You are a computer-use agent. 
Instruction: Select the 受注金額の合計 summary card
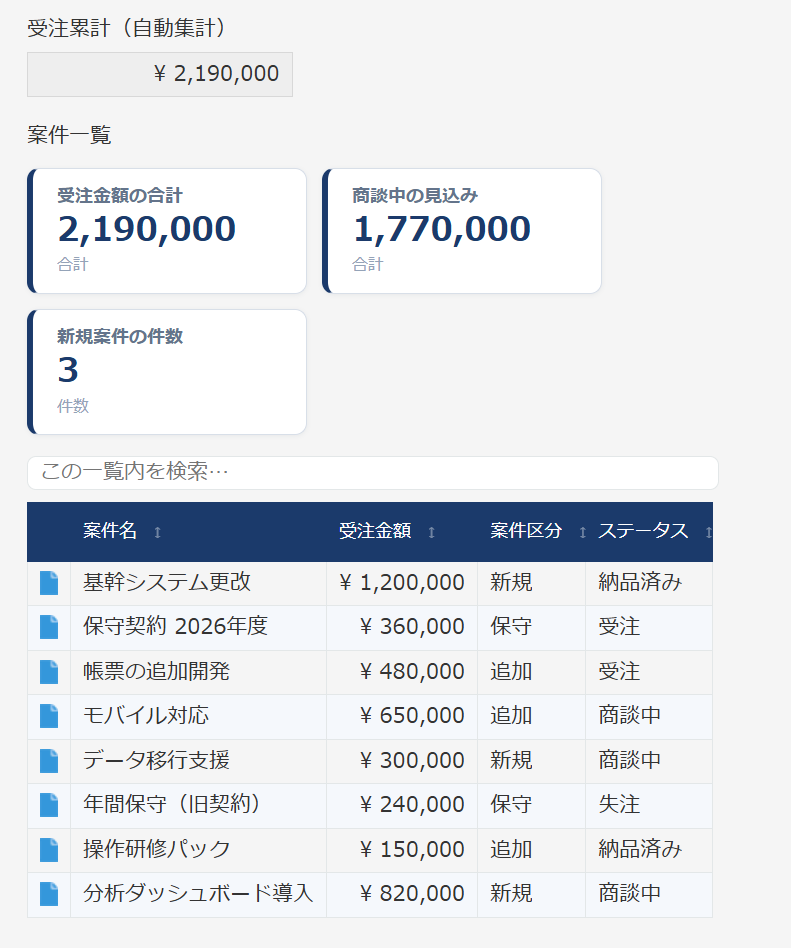167,231
